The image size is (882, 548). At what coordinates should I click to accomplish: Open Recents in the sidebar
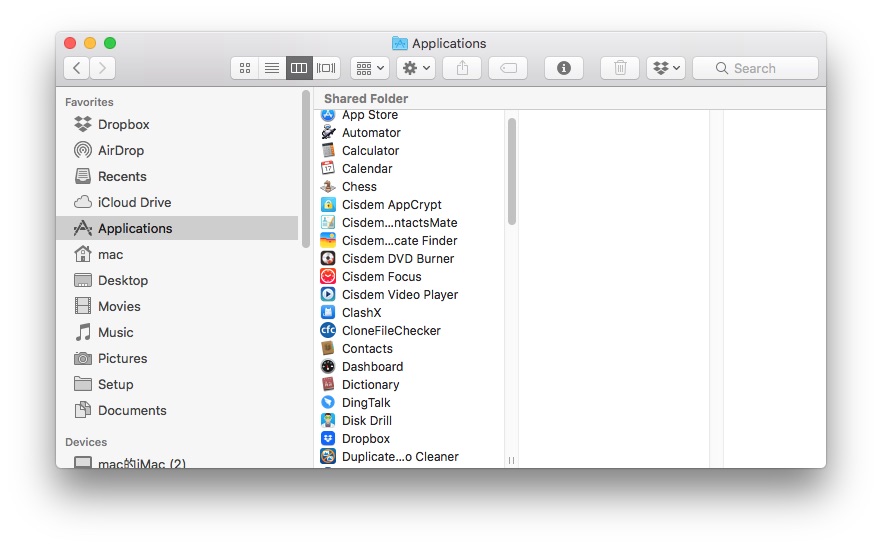pyautogui.click(x=177, y=176)
